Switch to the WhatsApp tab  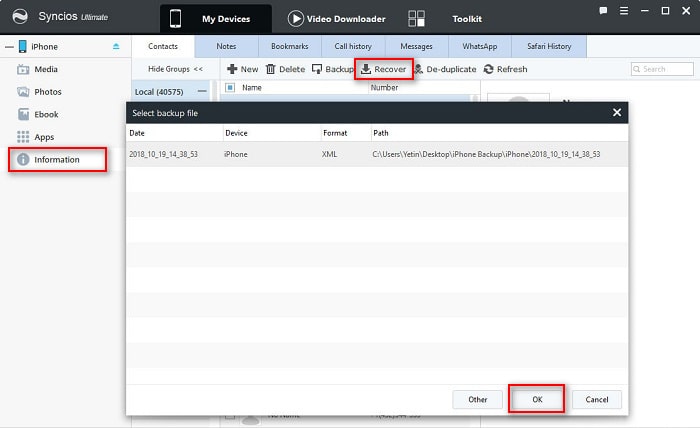coord(480,46)
